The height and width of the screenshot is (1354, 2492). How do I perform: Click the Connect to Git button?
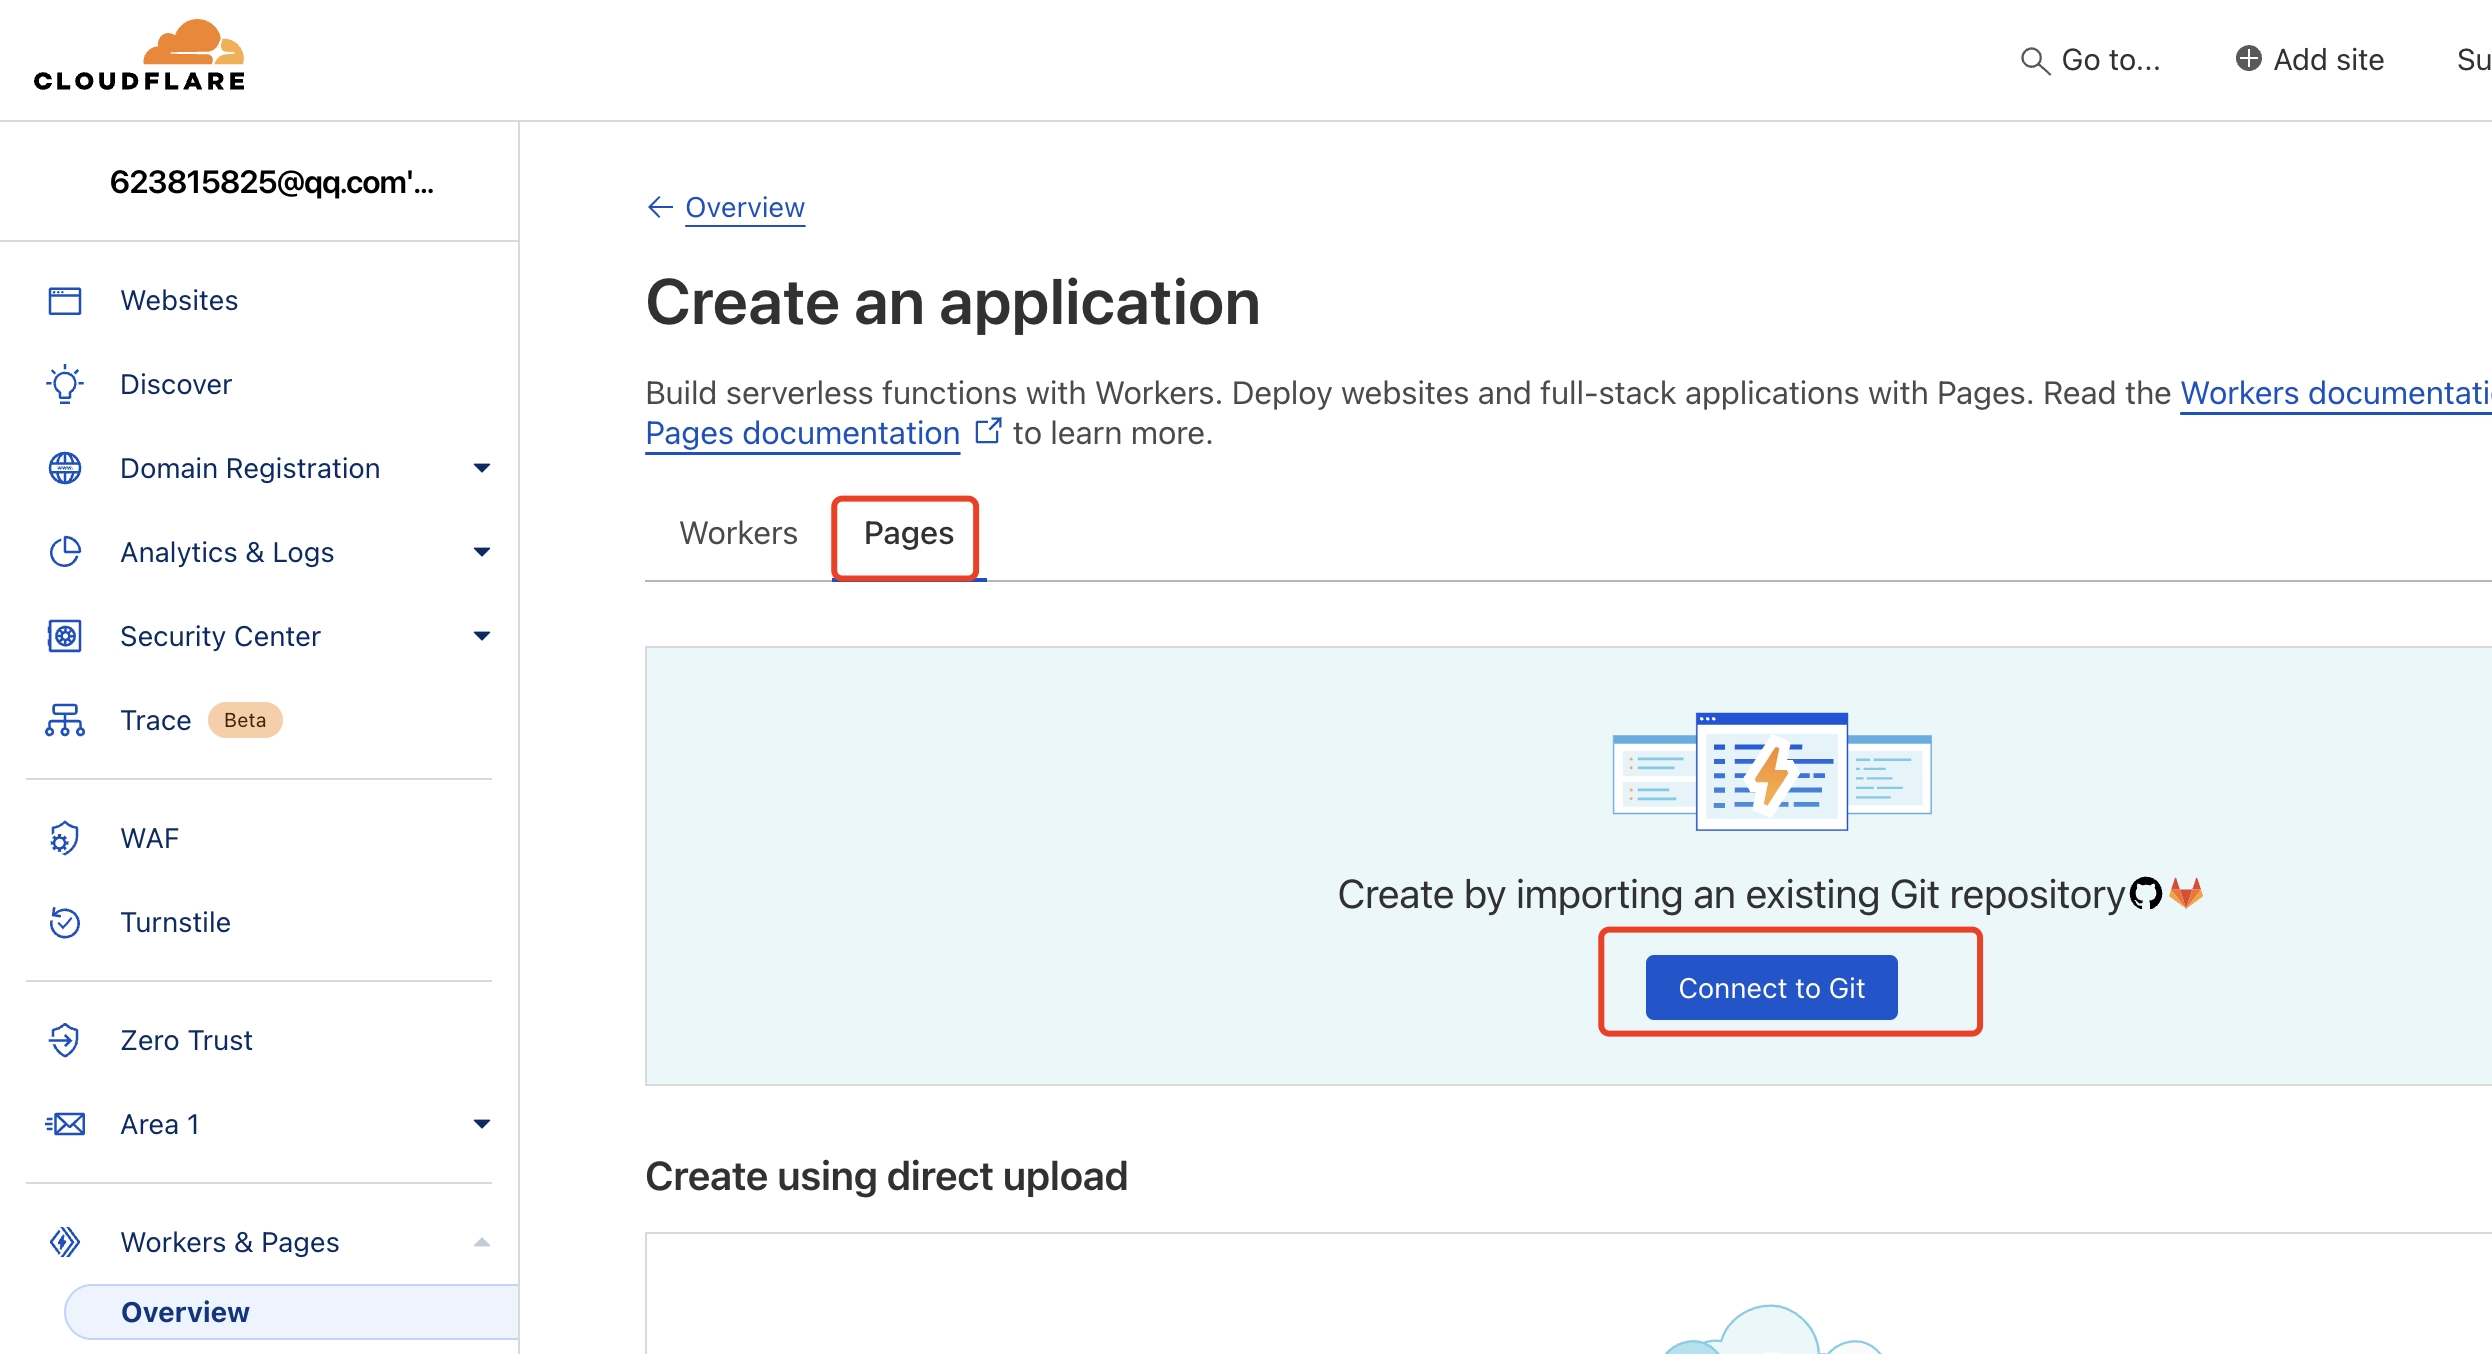pyautogui.click(x=1771, y=988)
